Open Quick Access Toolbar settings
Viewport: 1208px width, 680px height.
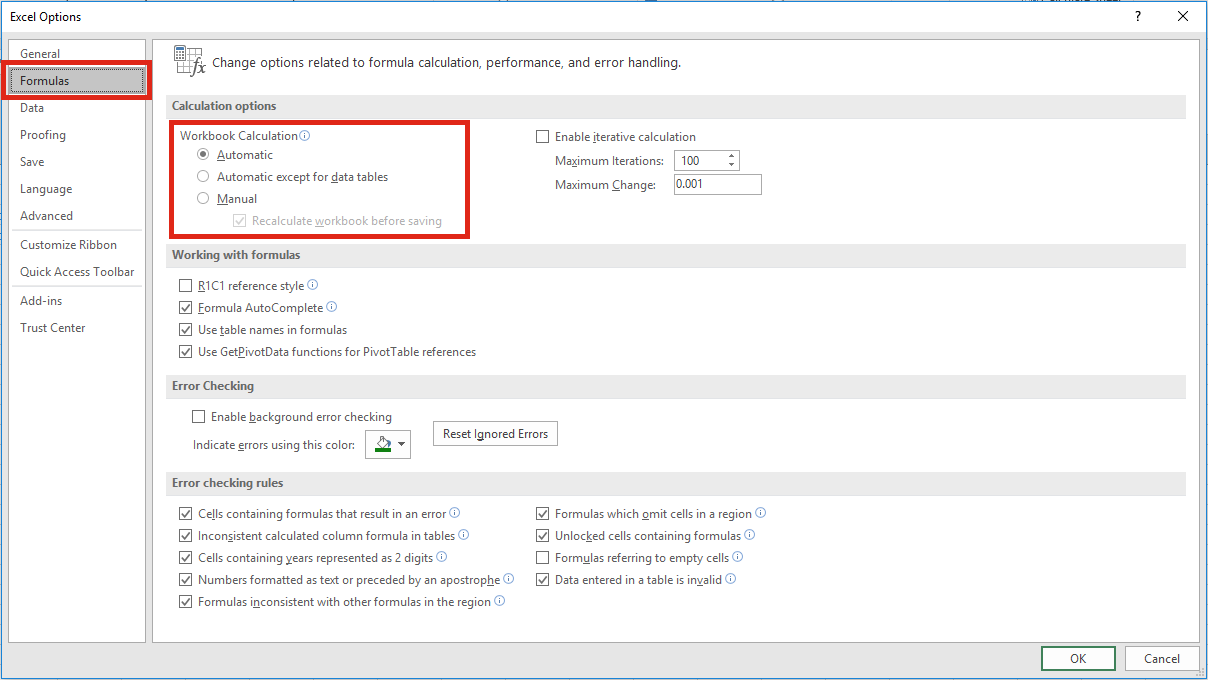77,272
